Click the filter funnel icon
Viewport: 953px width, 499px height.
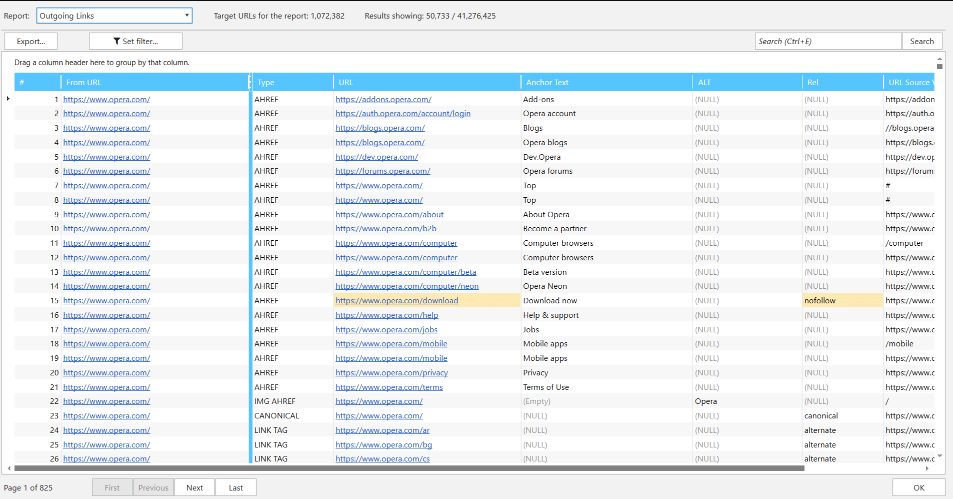click(116, 41)
